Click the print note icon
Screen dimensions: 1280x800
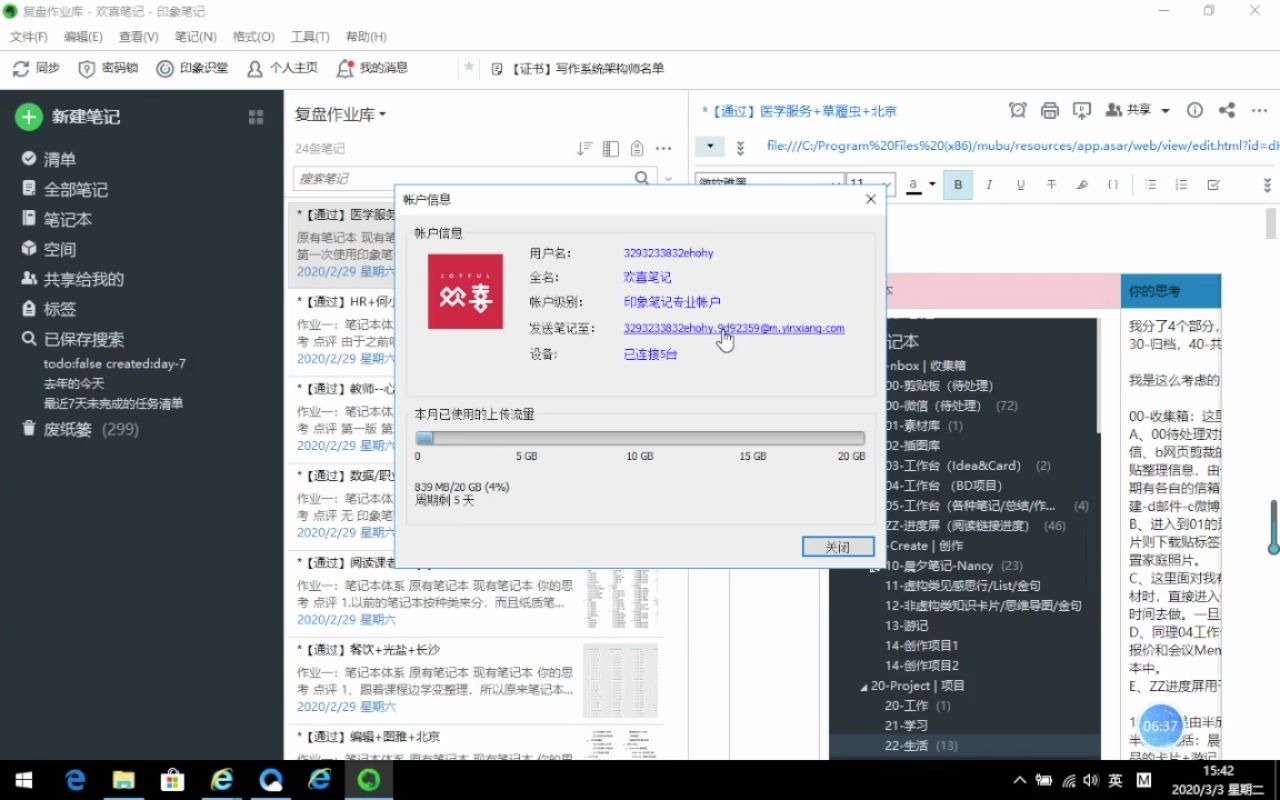(x=1048, y=110)
